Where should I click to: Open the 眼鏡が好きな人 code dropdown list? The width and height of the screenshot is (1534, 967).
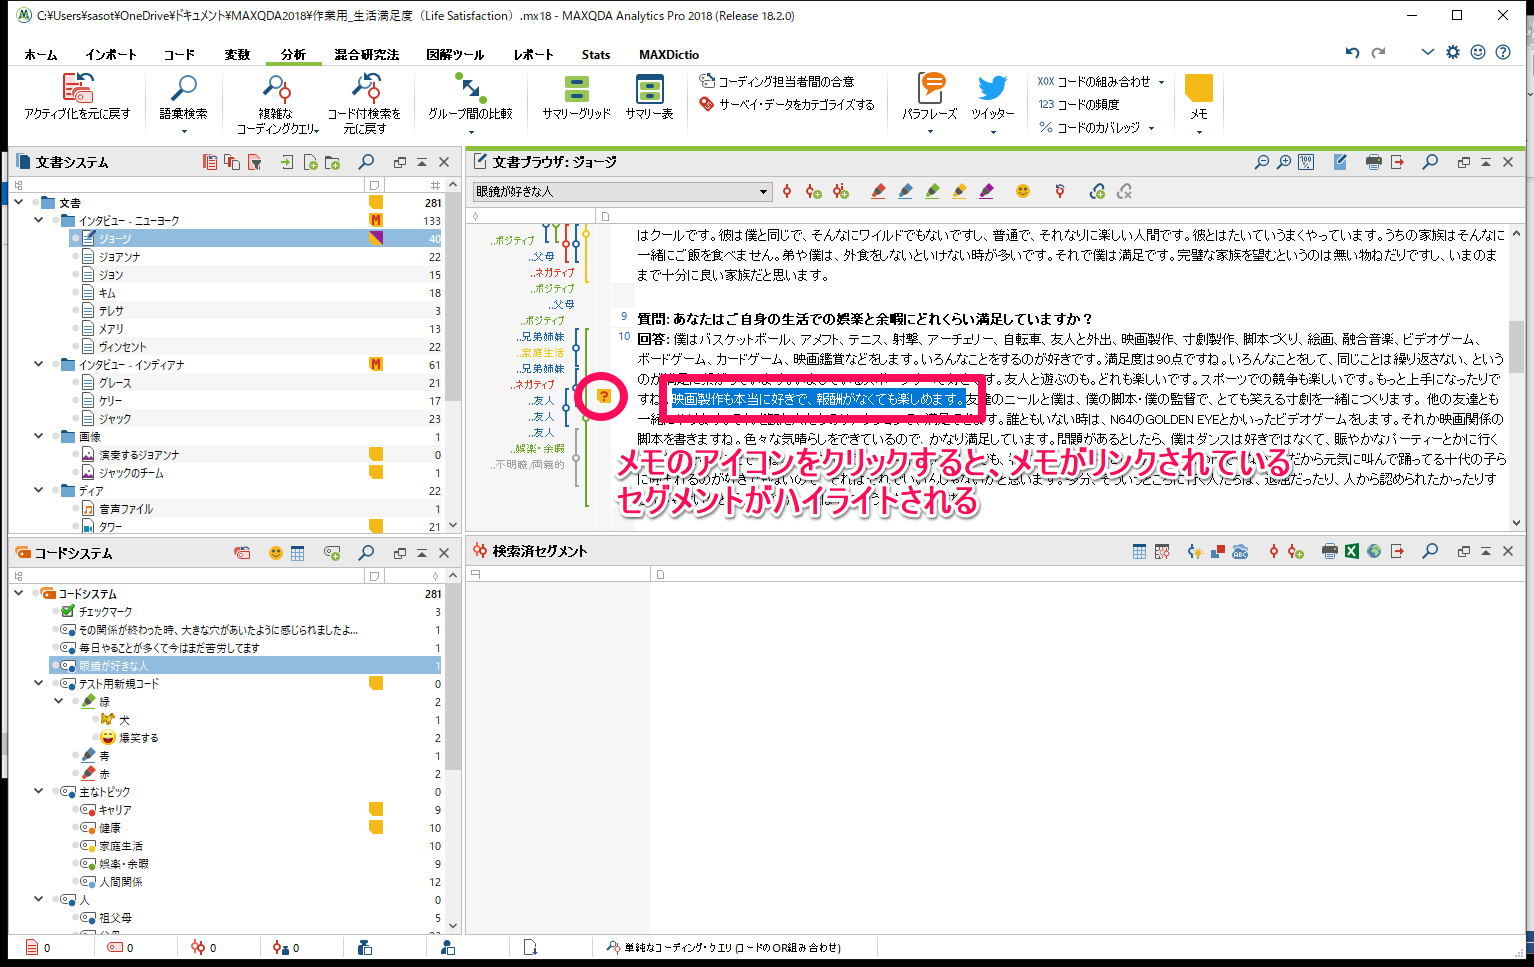coord(763,192)
